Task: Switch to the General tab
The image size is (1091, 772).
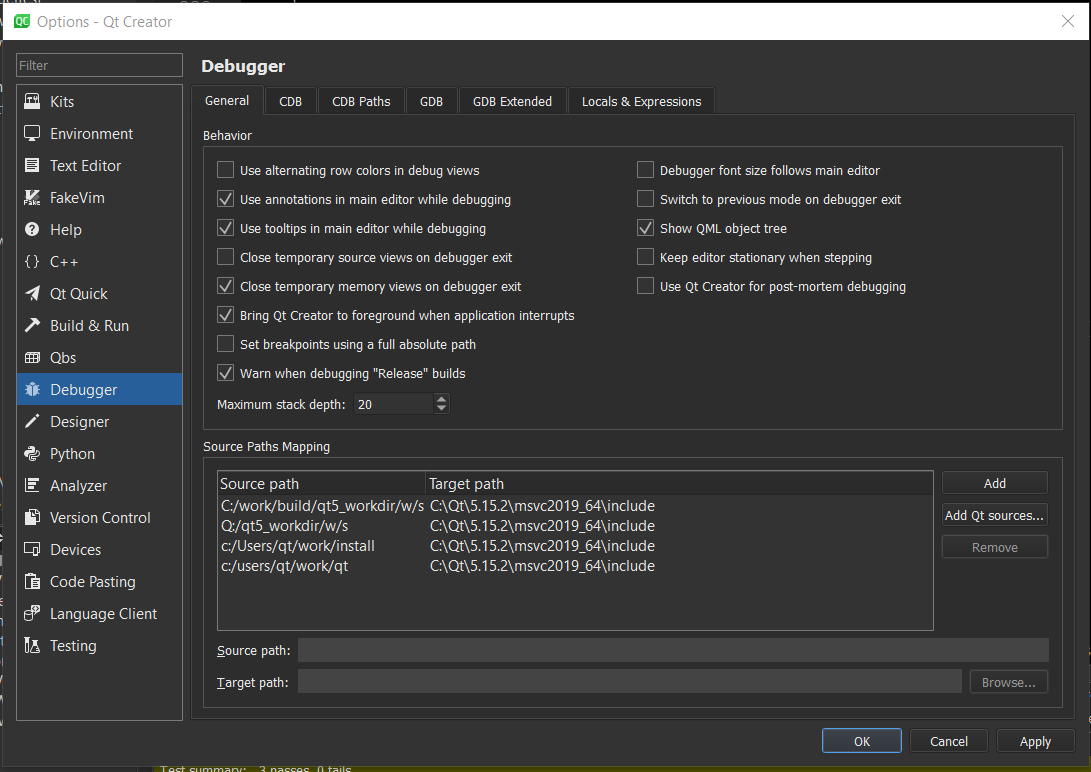Action: [227, 101]
